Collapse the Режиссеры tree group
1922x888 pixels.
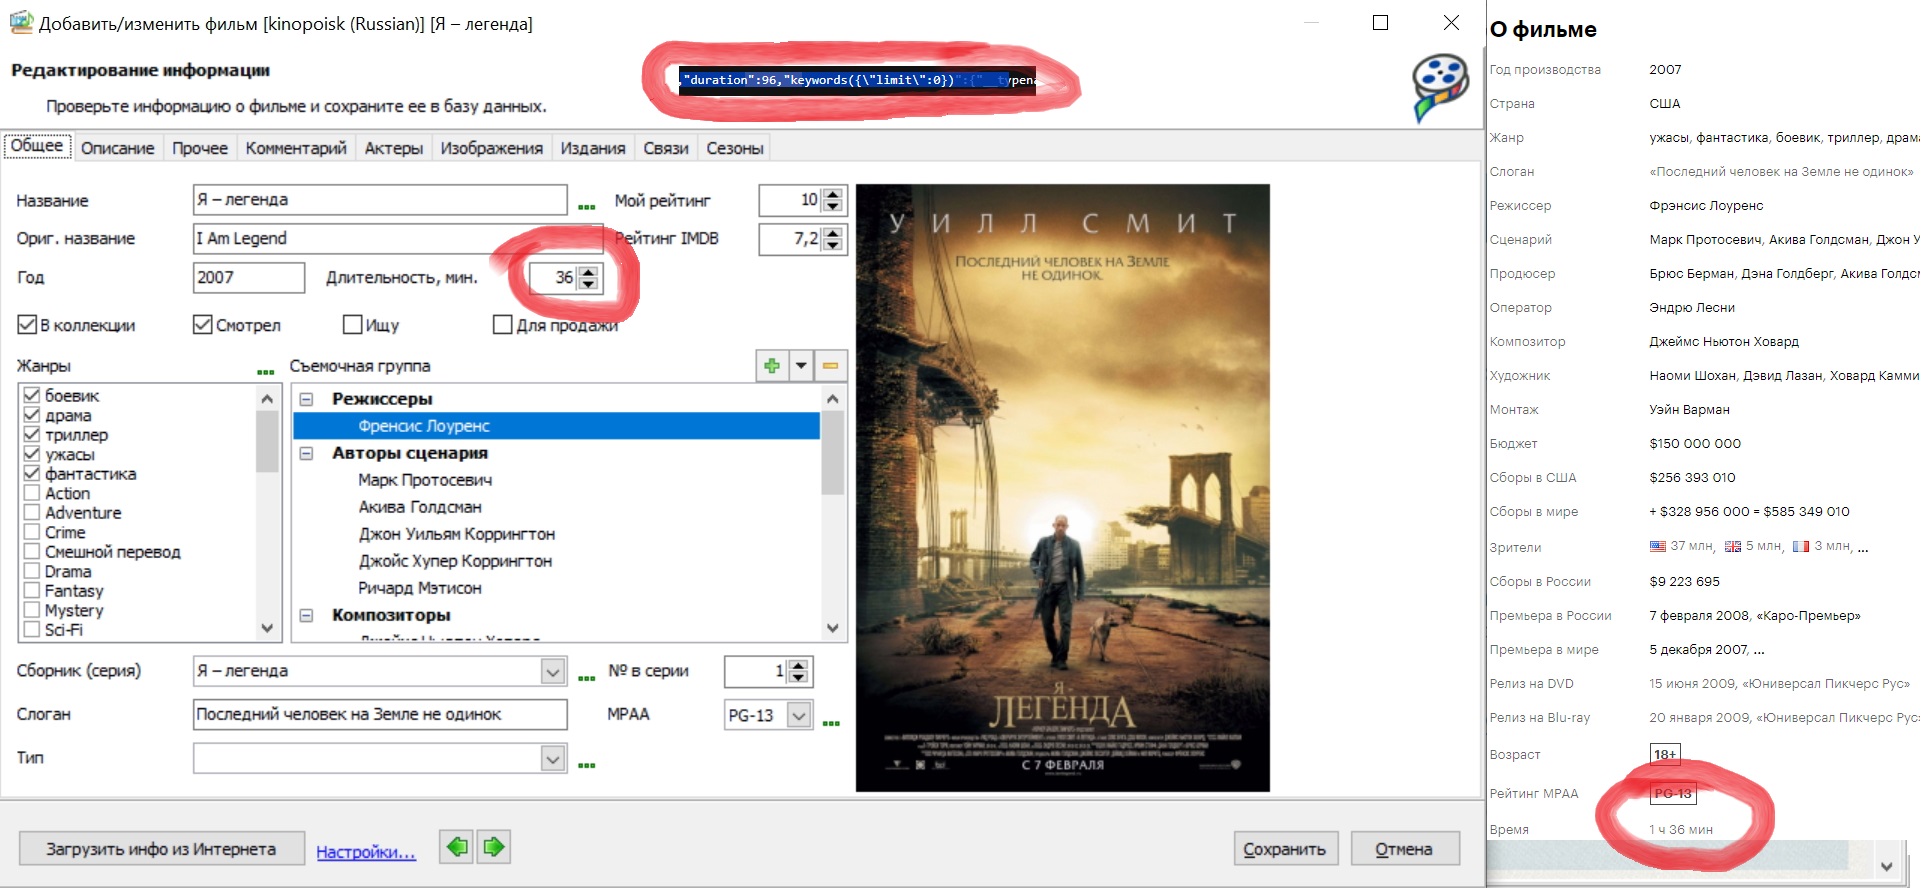[x=307, y=399]
